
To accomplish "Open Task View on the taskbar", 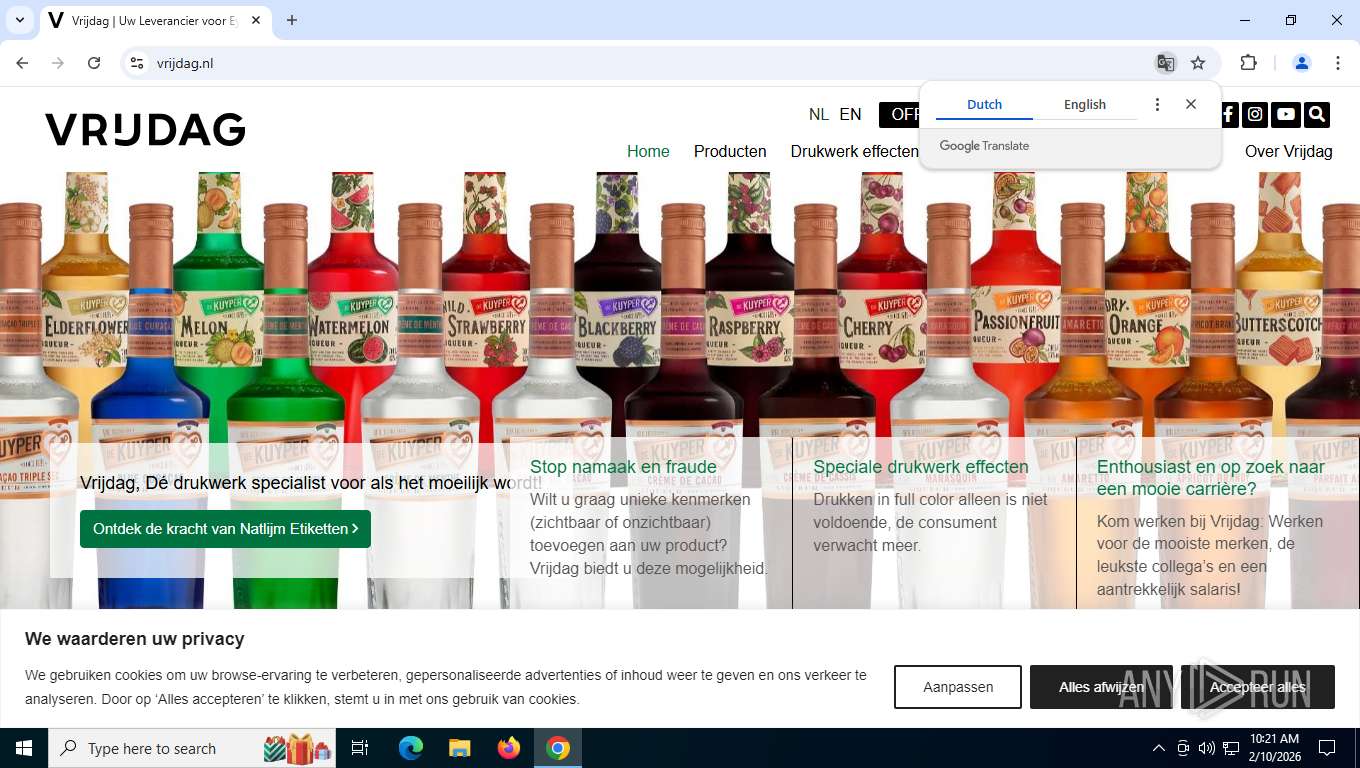I will (x=360, y=748).
